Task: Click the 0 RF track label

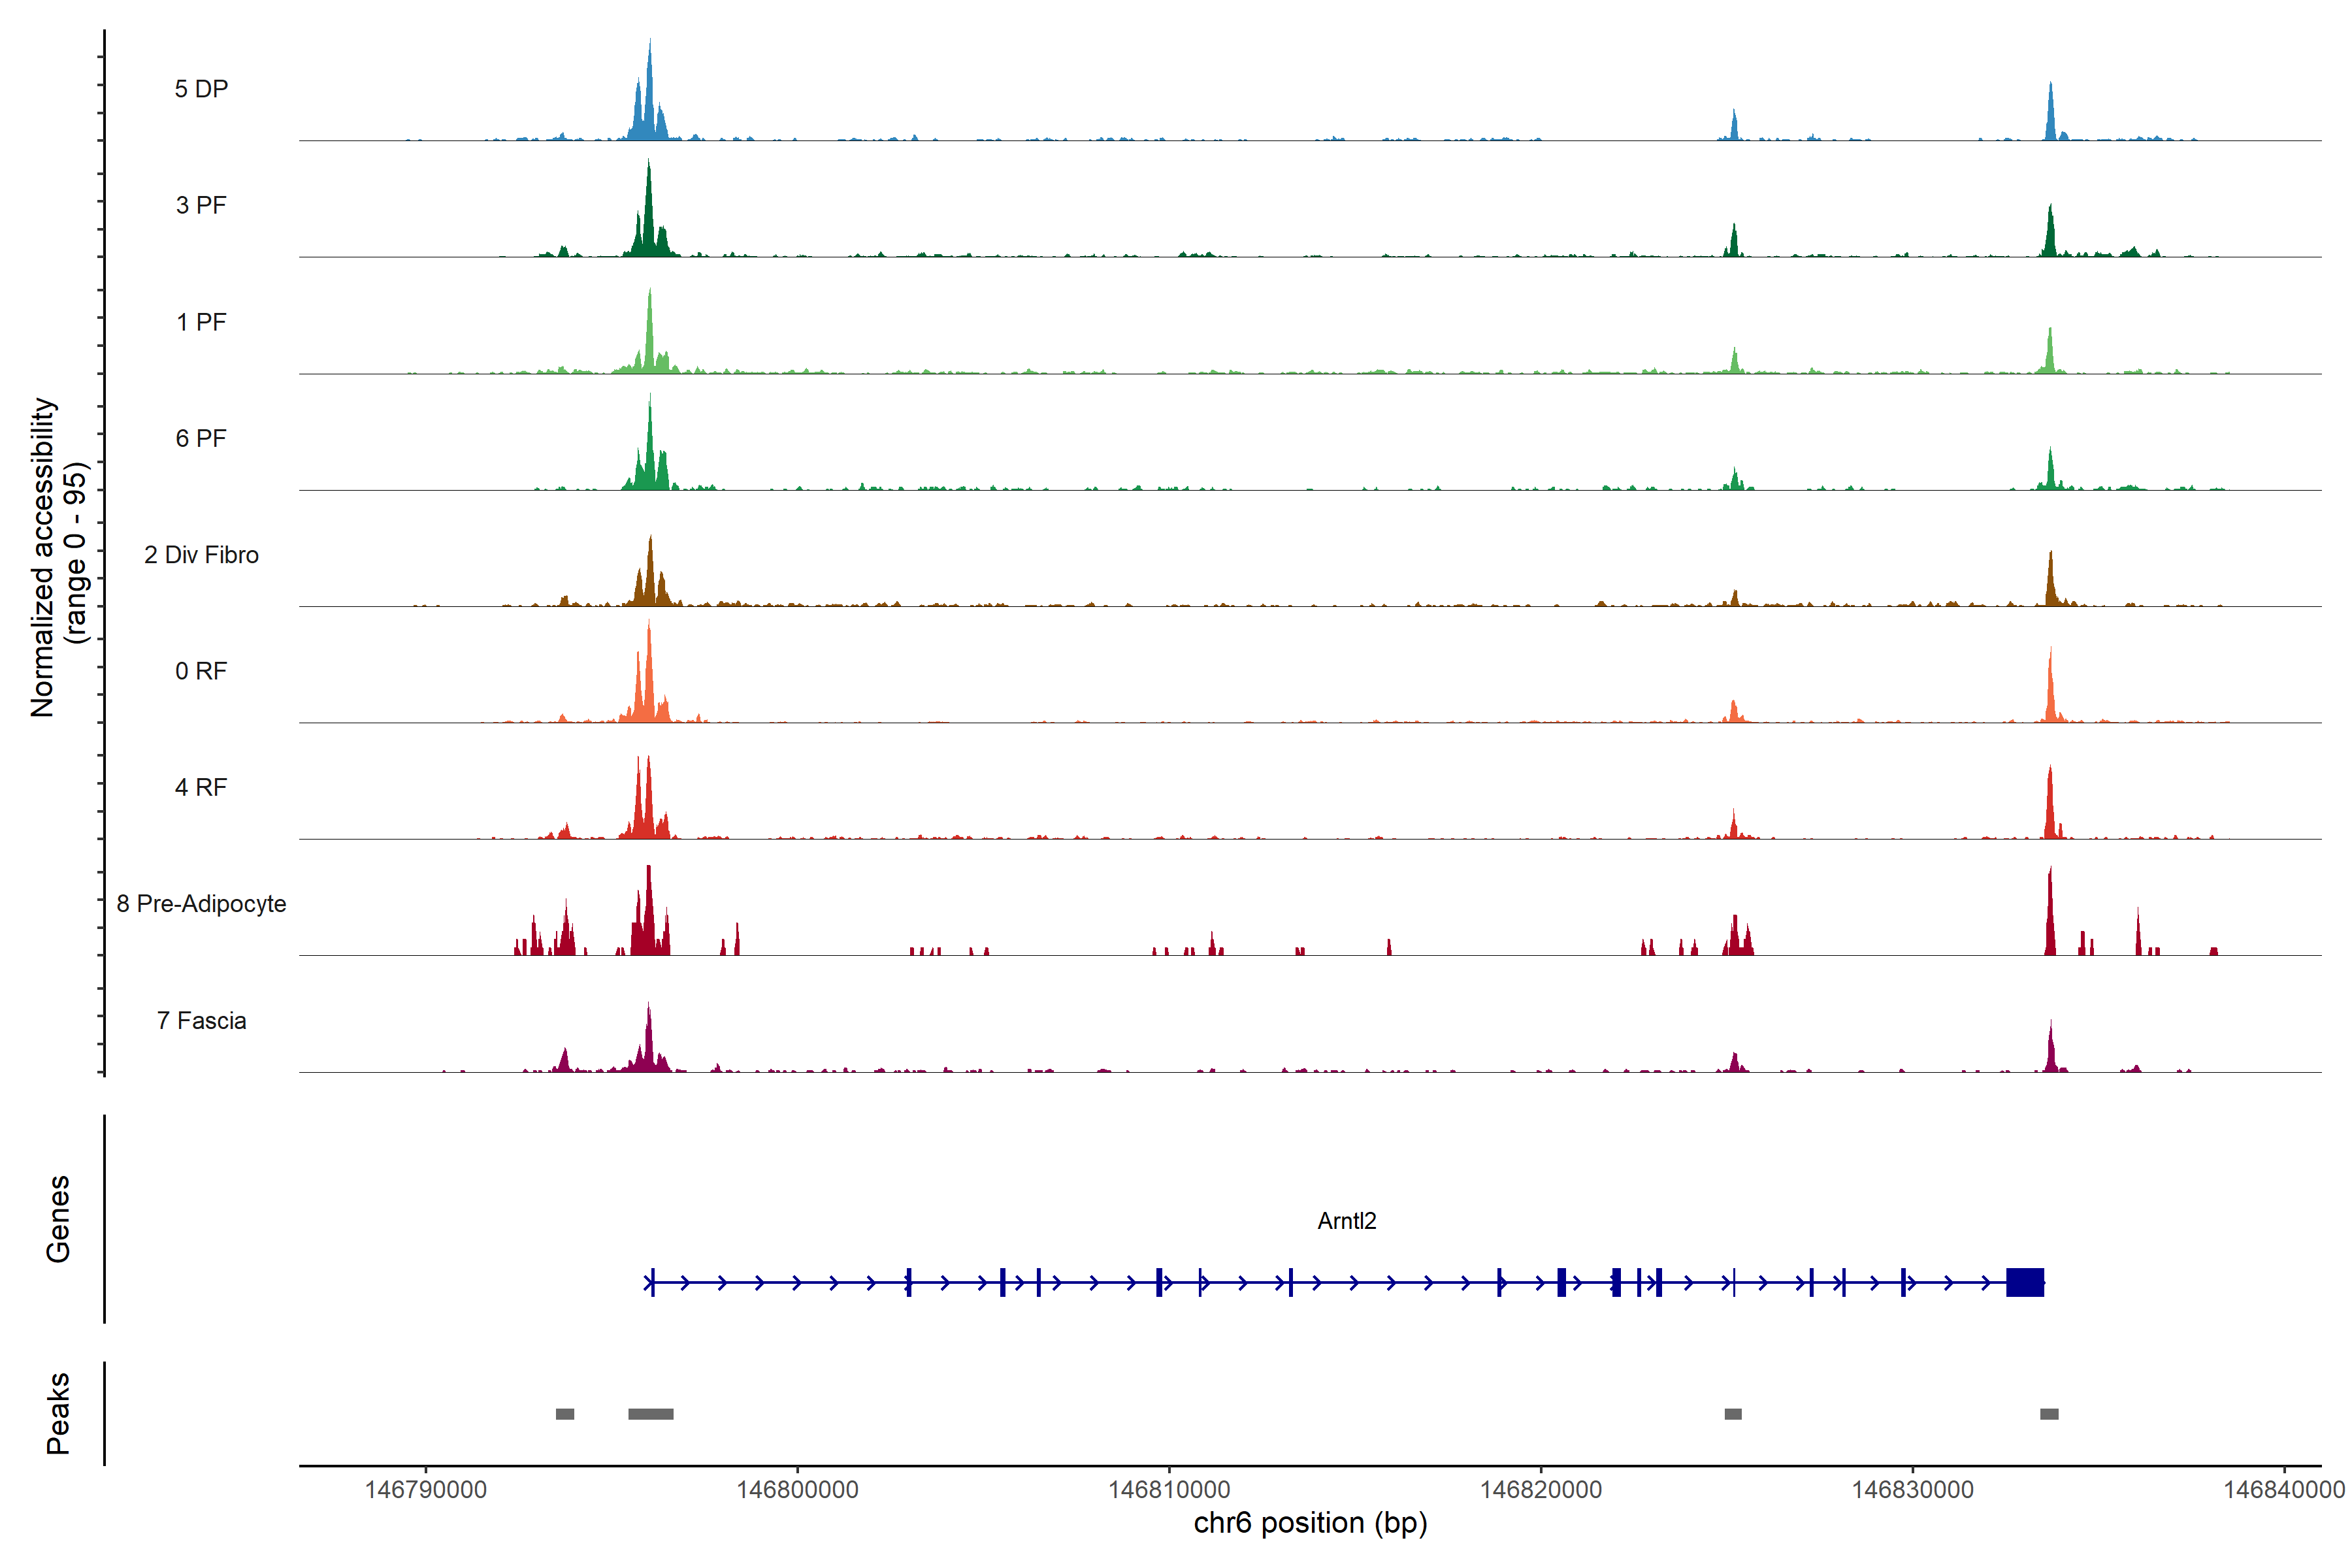Action: pos(201,671)
